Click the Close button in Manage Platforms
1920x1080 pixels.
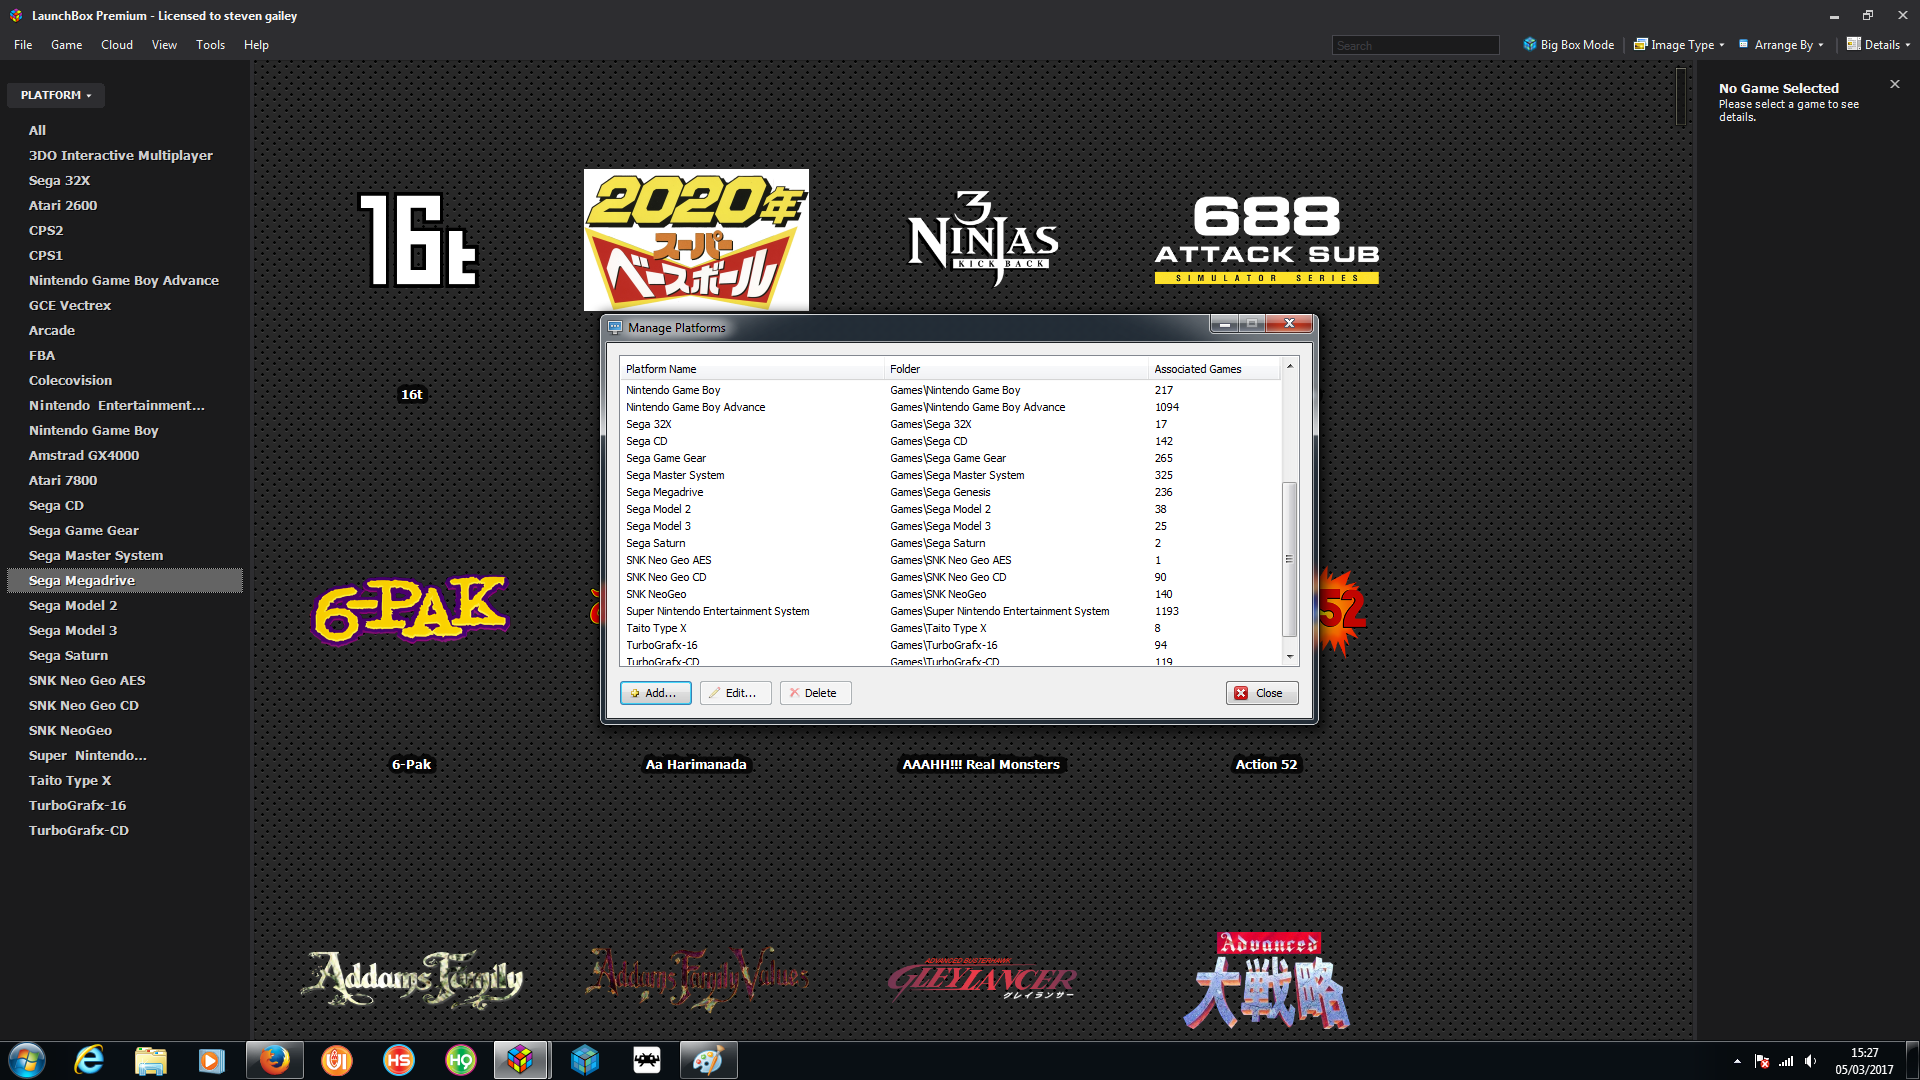pyautogui.click(x=1262, y=693)
